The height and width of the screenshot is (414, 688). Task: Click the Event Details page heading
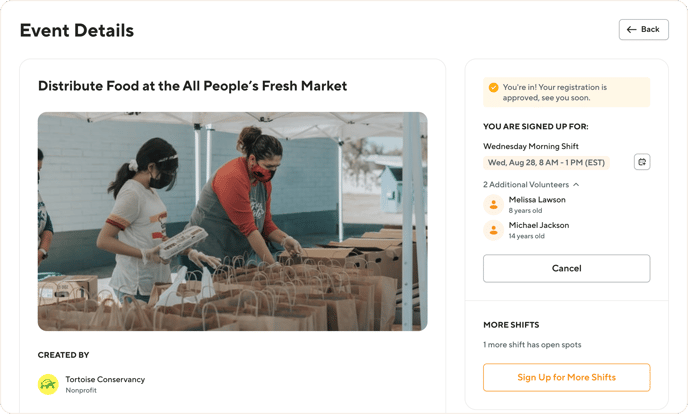[77, 31]
